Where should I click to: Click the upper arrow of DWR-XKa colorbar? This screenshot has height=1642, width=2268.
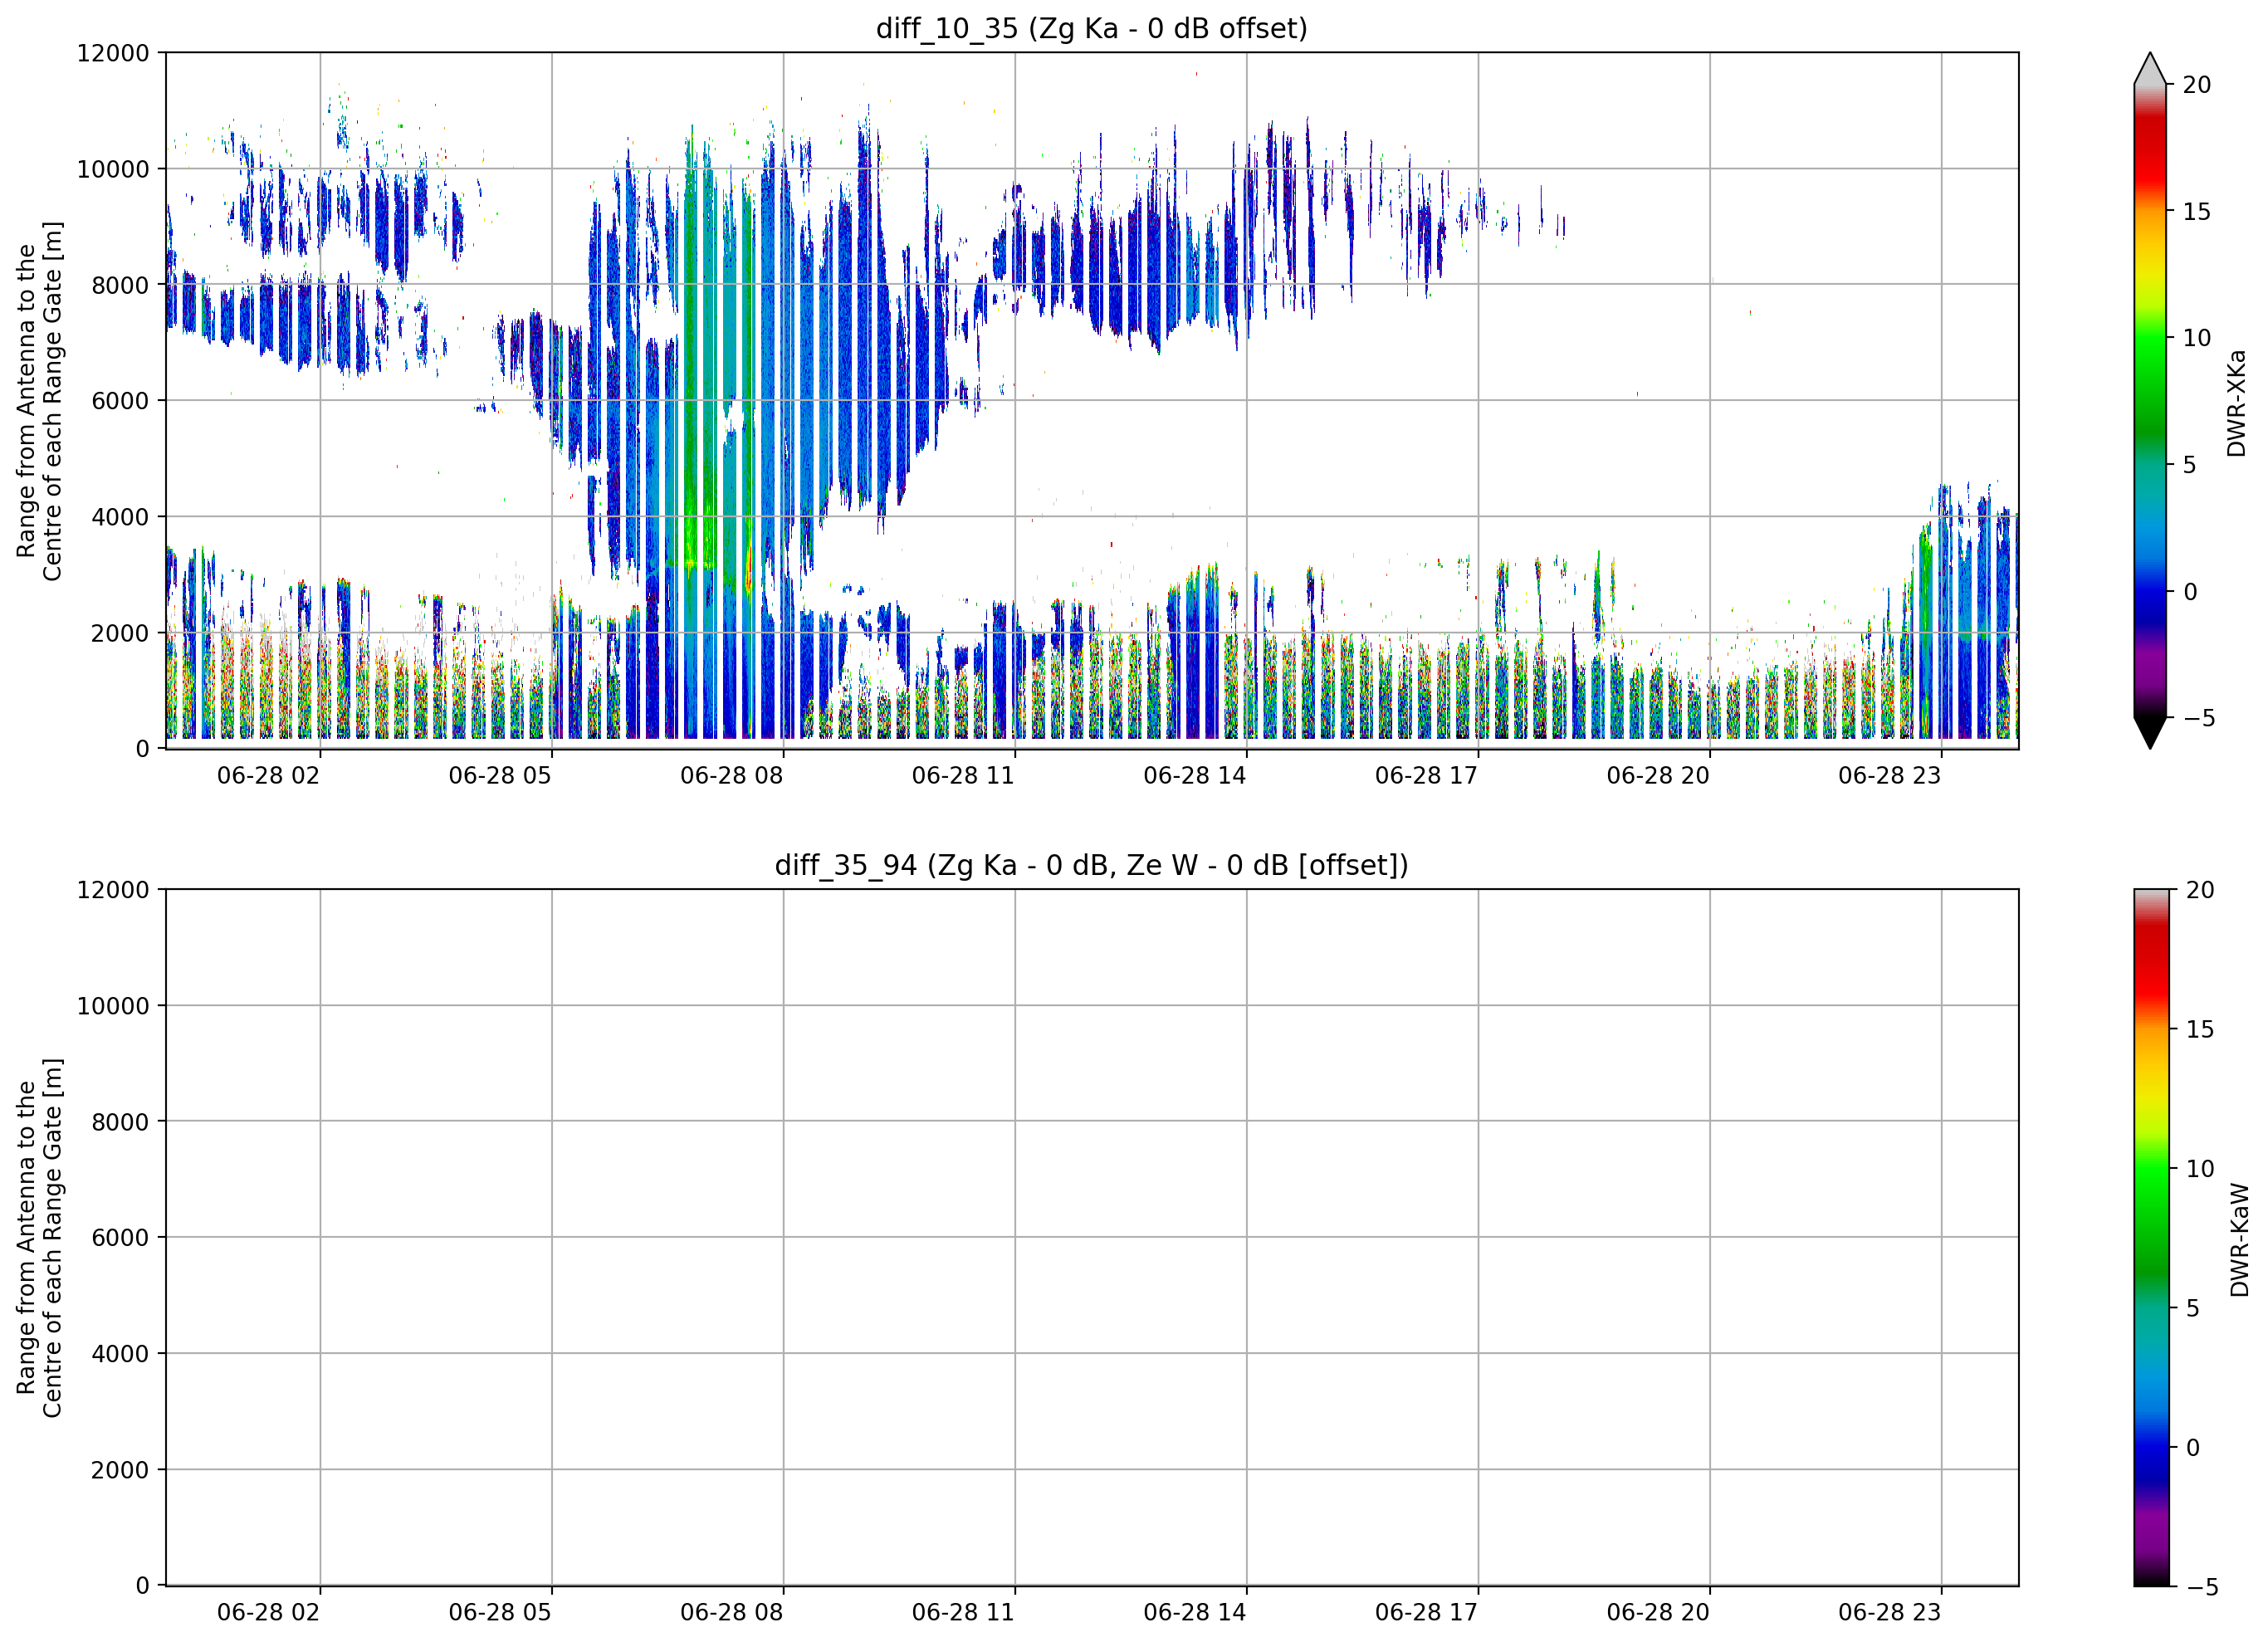coord(2150,68)
